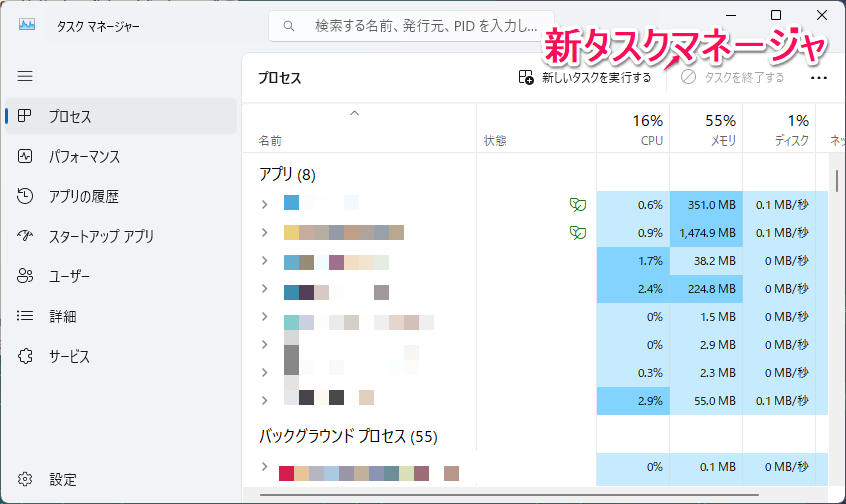
Task: Sort by the ディスク 1% column header
Action: [779, 128]
